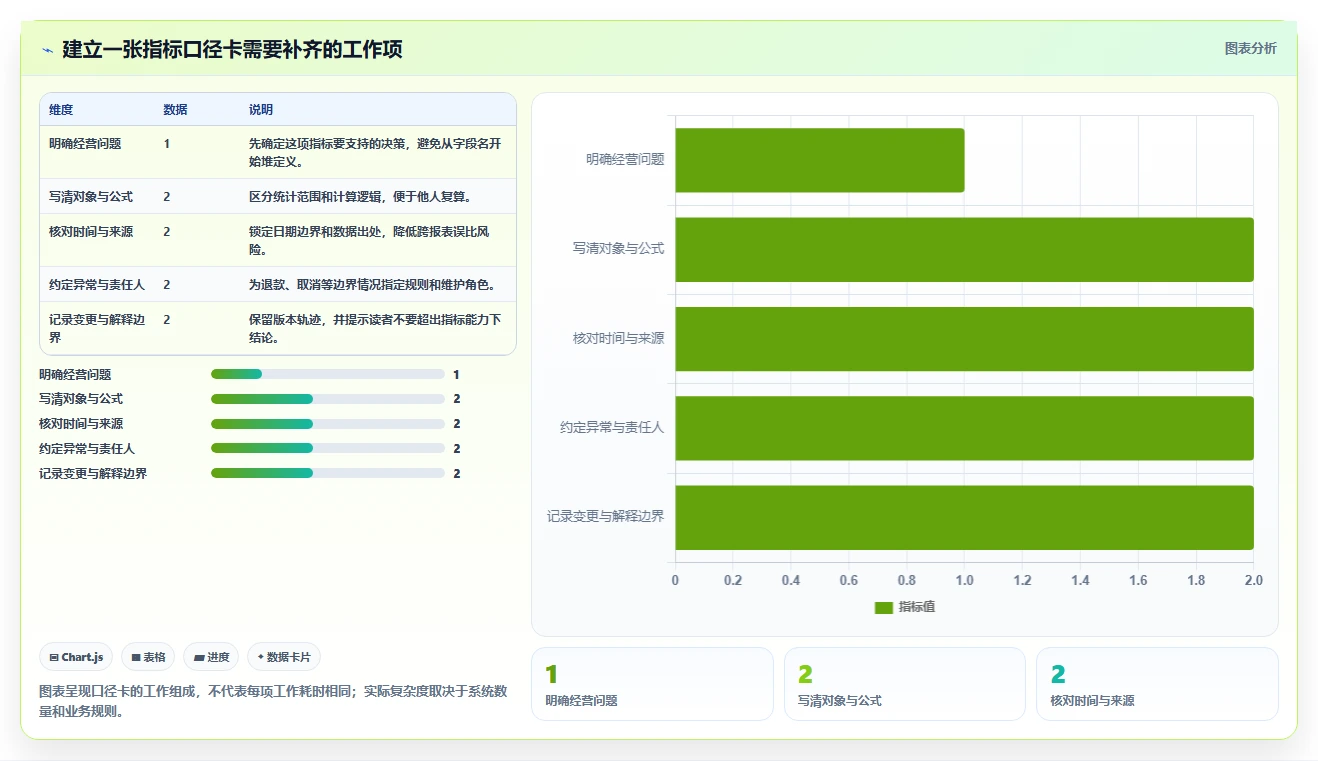Viewport: 1318px width, 761px height.
Task: Select the 数据卡片 tag chip
Action: [x=284, y=657]
